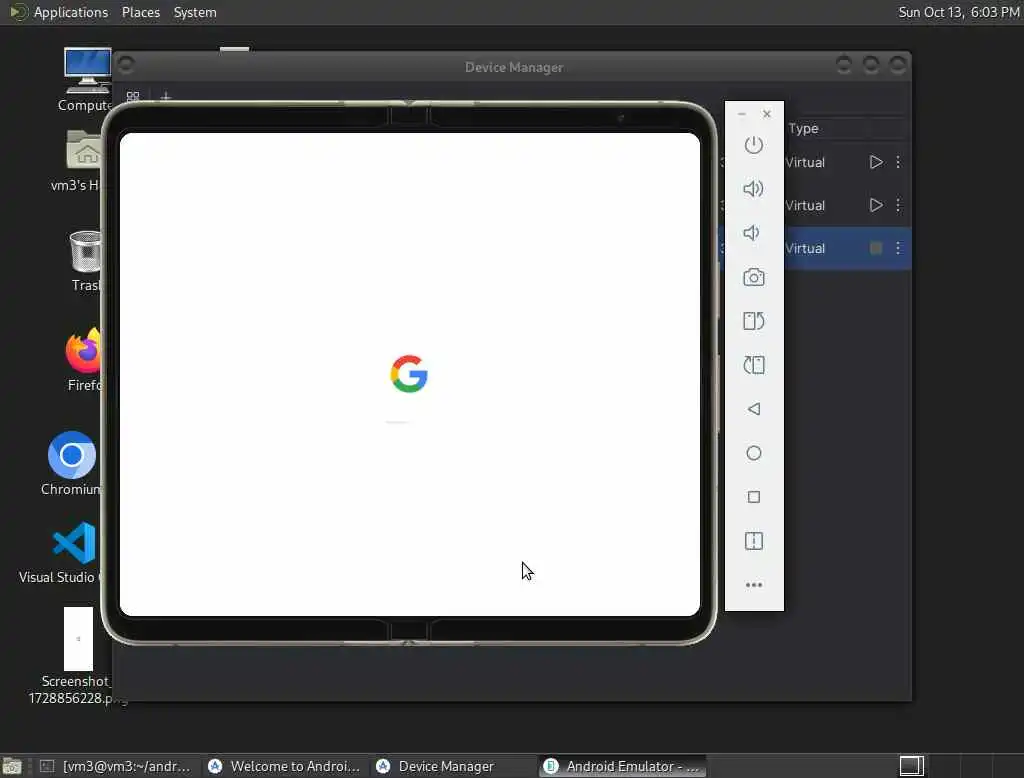Click the emulator power button icon
Viewport: 1024px width, 778px height.
[x=754, y=145]
